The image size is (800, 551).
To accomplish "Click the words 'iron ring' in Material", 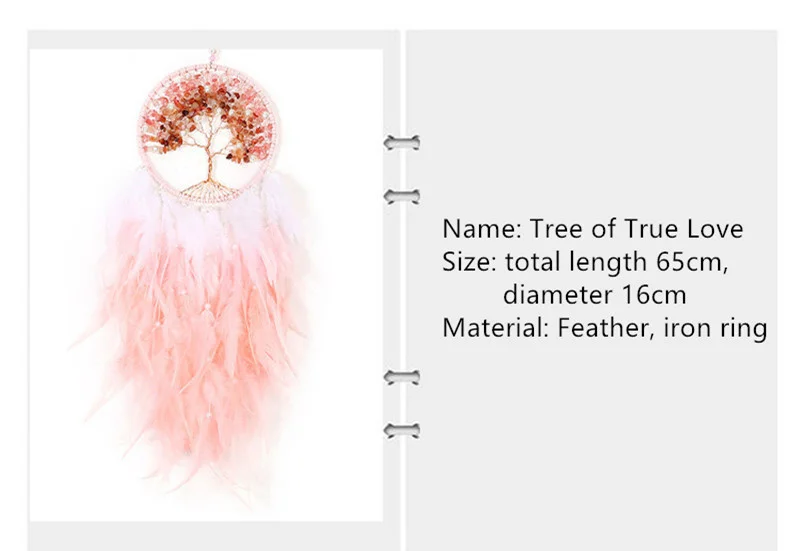I will click(715, 328).
